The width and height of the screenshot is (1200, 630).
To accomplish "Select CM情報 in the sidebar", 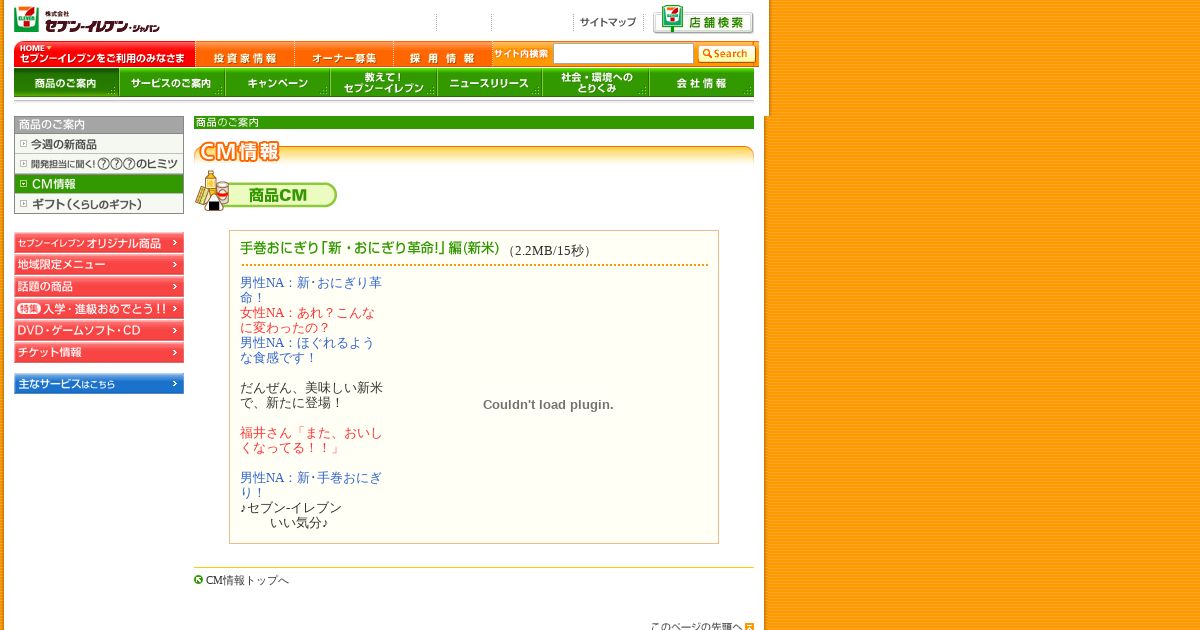I will coord(99,184).
